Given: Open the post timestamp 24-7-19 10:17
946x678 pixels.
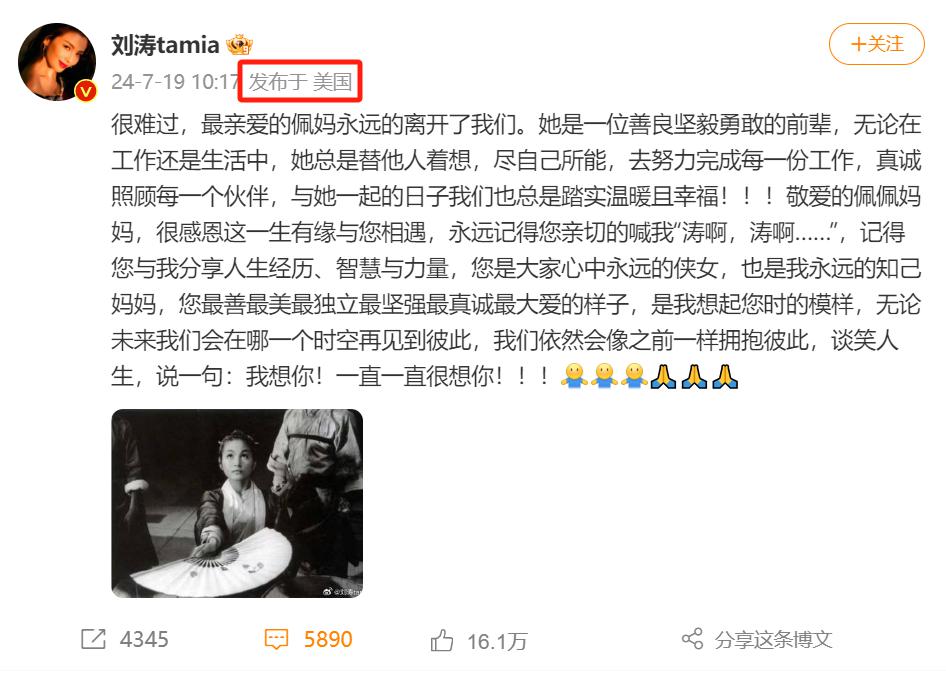Looking at the screenshot, I should pos(175,81).
